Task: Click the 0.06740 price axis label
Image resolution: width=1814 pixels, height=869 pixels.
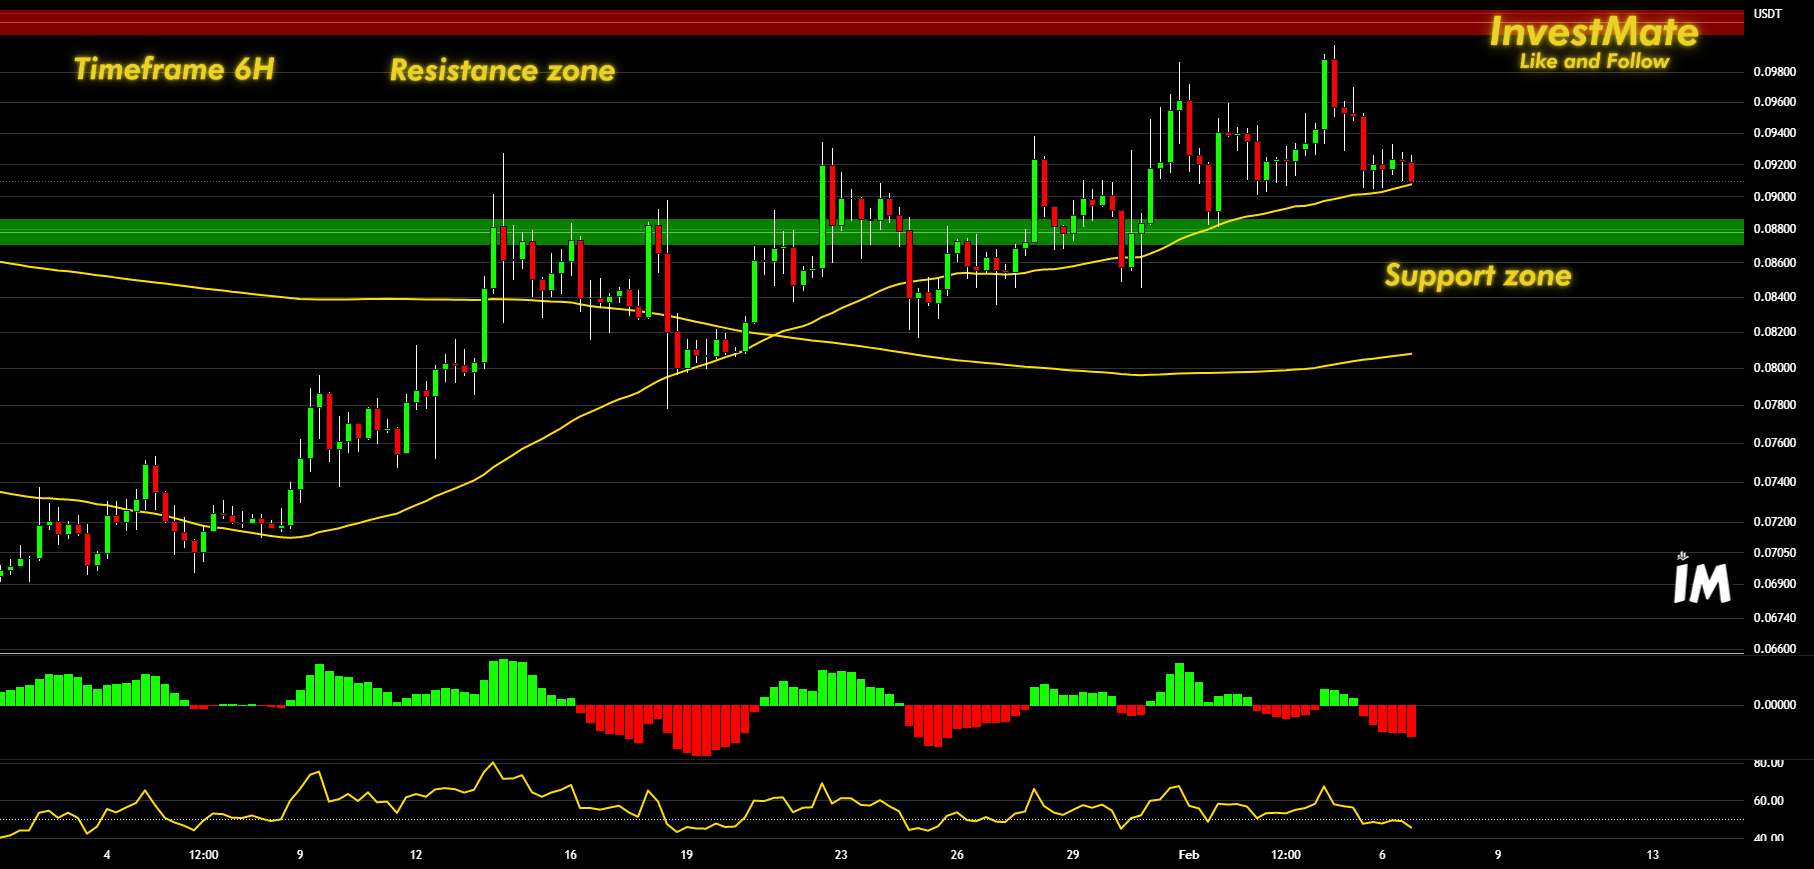Action: (1774, 618)
